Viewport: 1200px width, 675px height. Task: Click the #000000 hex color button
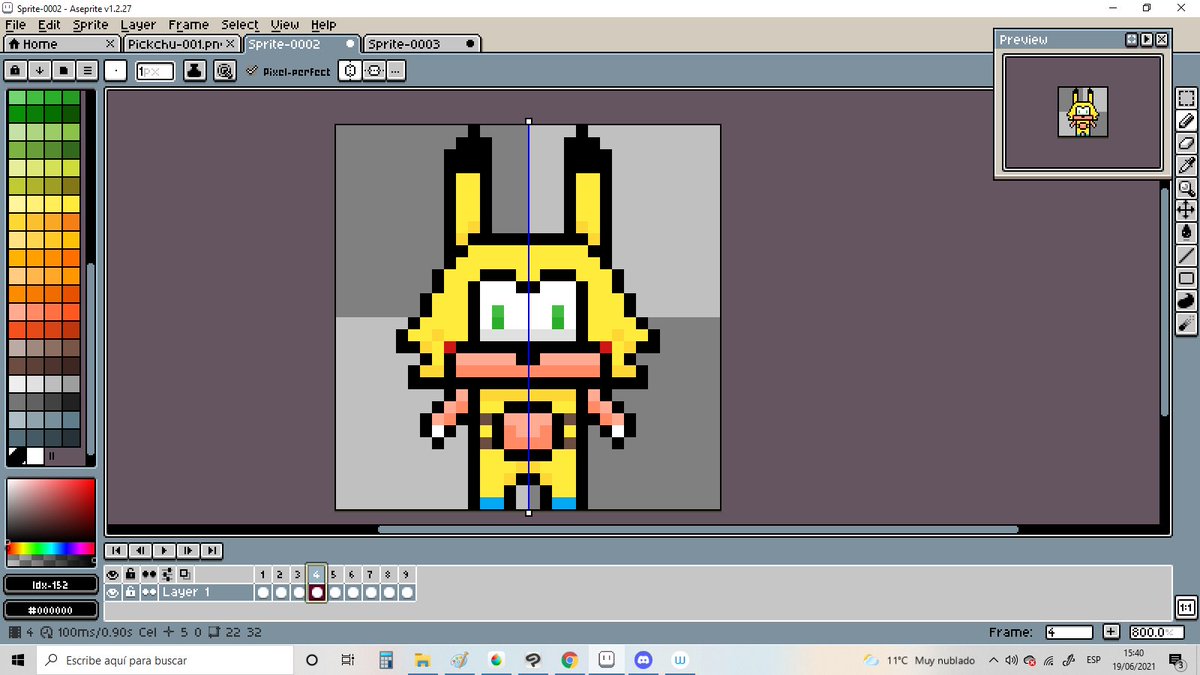pos(49,609)
